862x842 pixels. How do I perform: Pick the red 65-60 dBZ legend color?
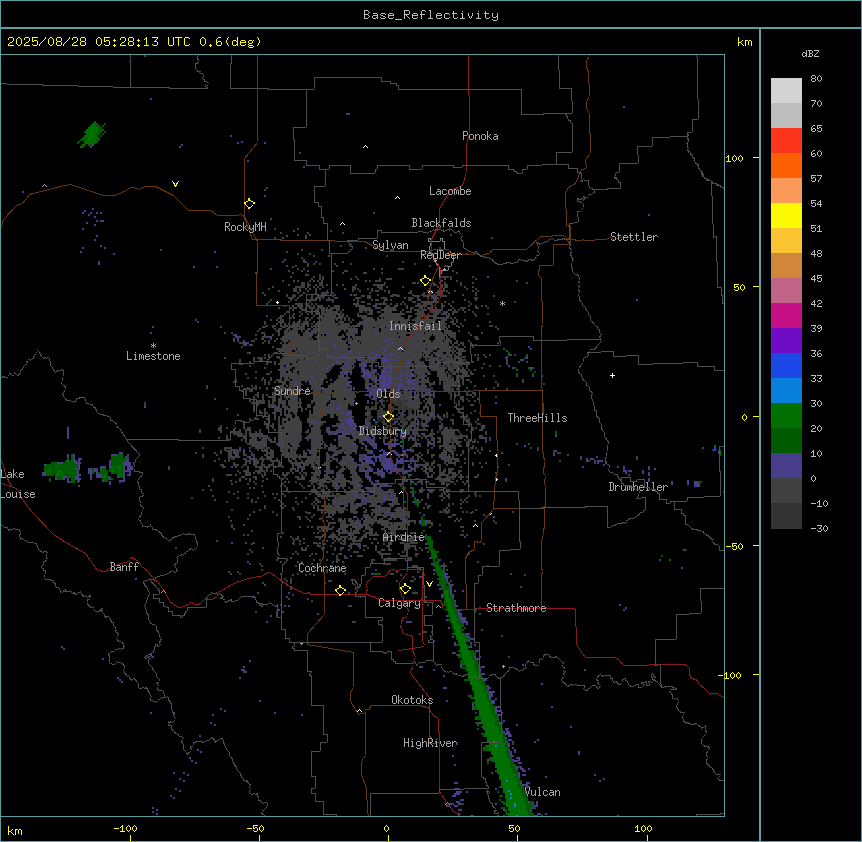click(x=786, y=140)
